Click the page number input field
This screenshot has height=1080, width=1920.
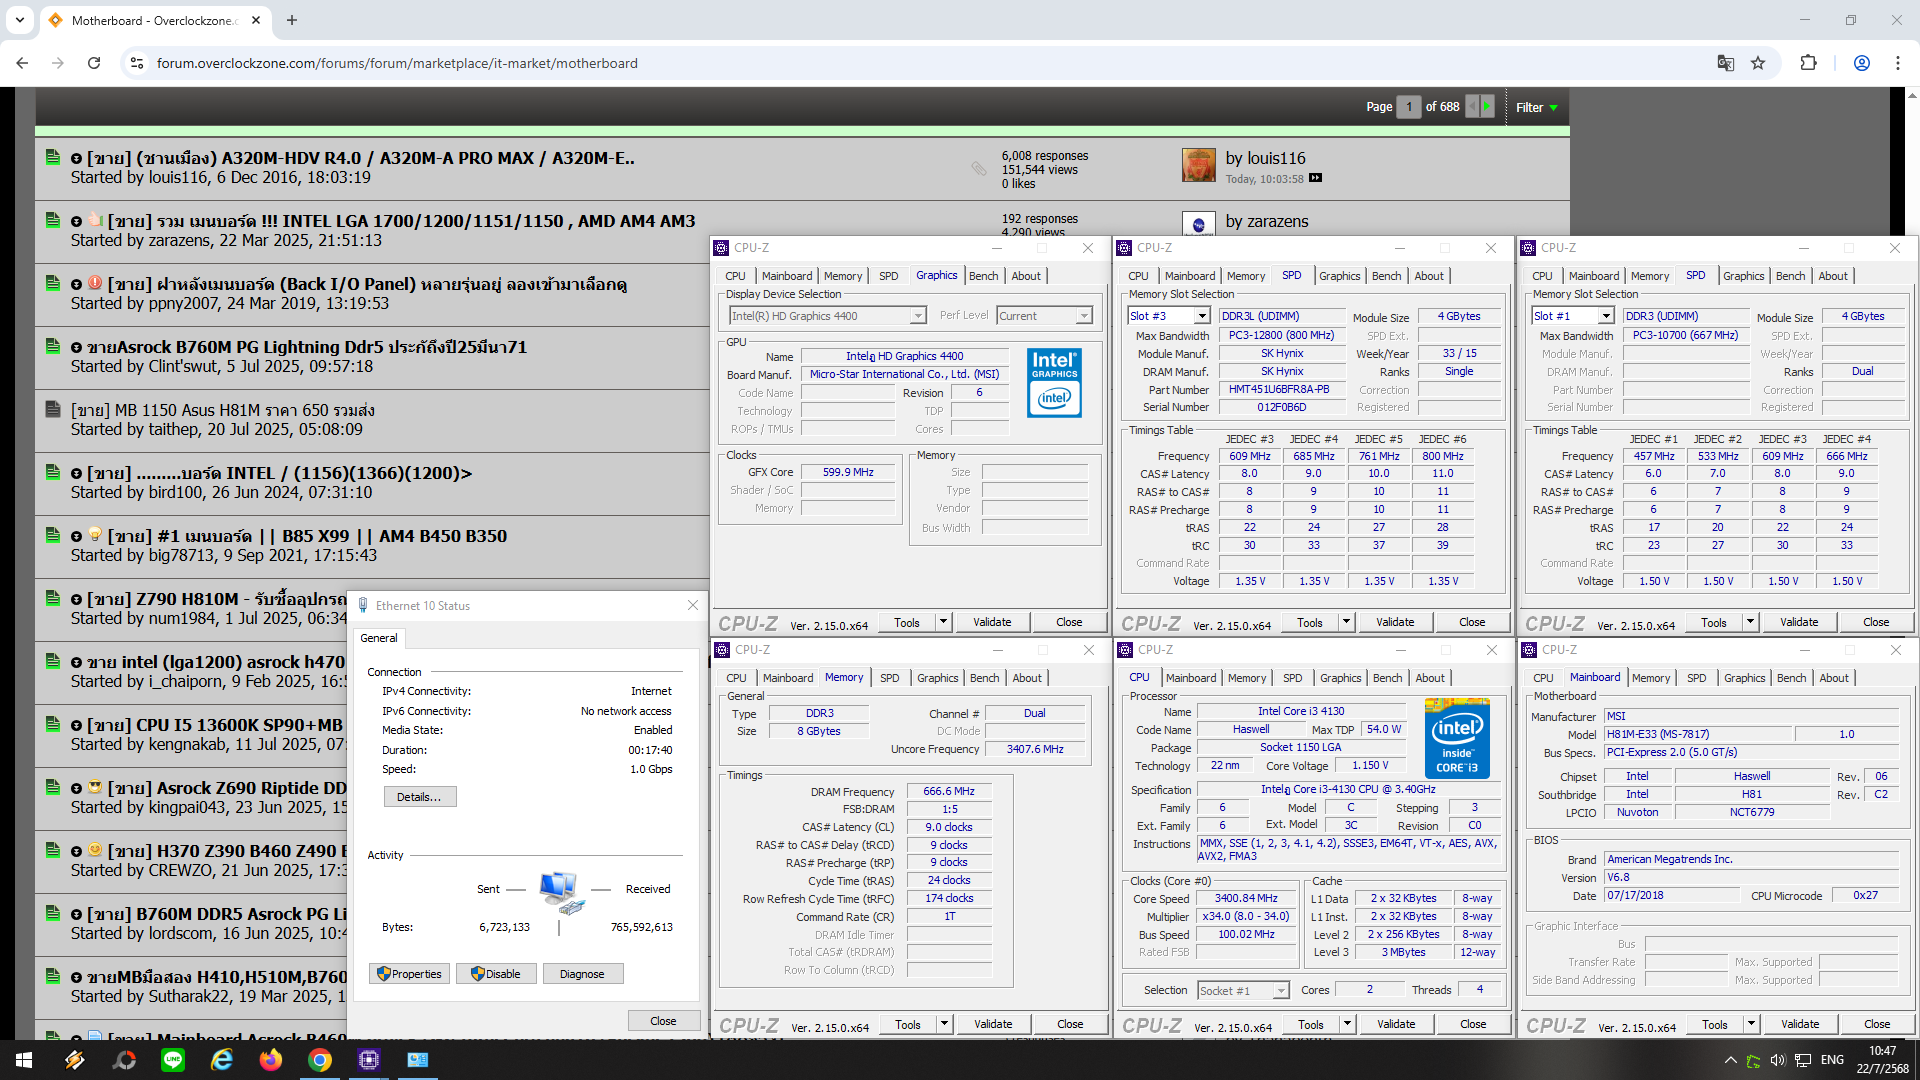coord(1408,107)
